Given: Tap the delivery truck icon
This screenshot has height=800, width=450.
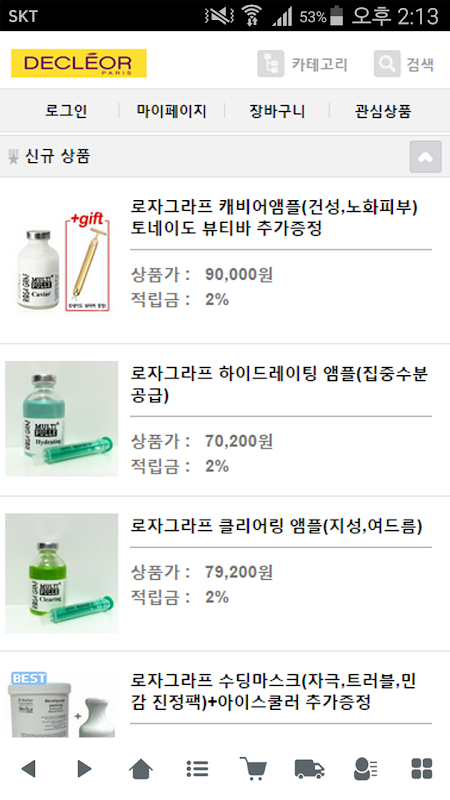Looking at the screenshot, I should 310,768.
